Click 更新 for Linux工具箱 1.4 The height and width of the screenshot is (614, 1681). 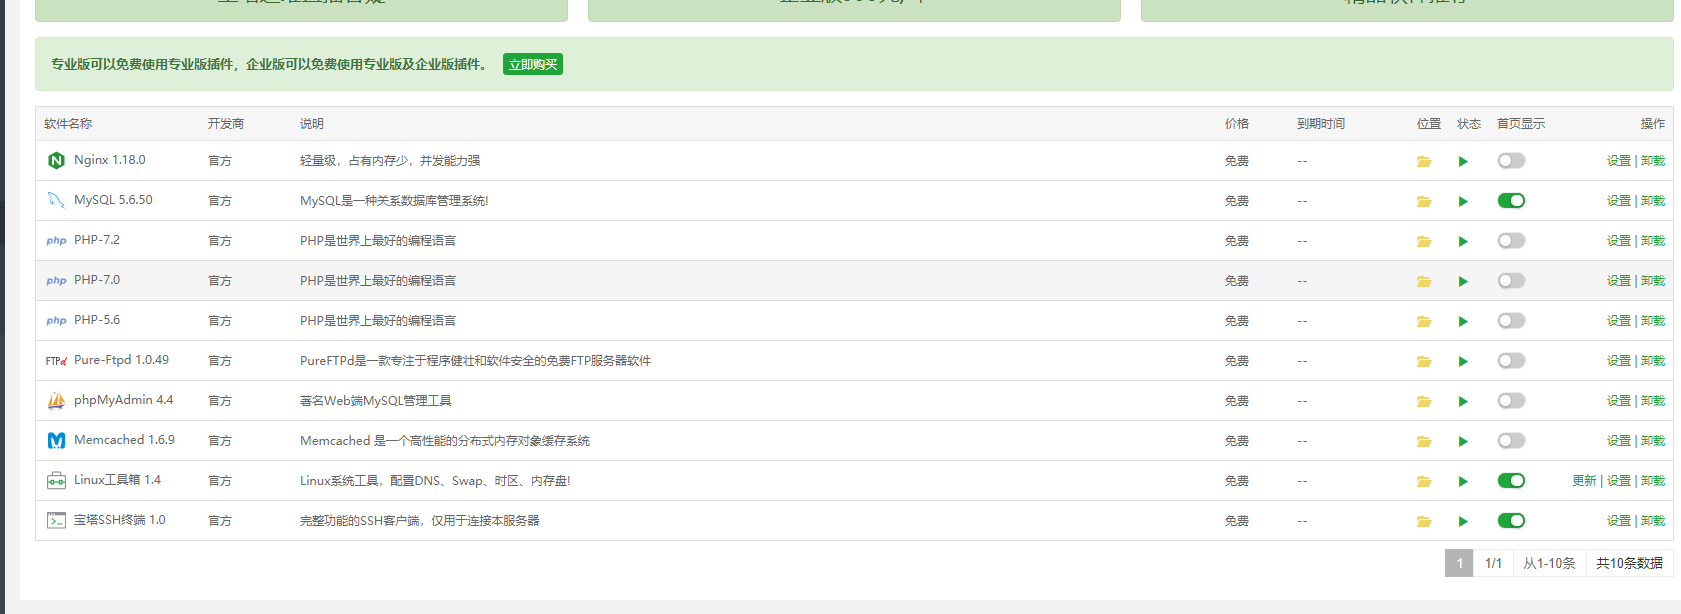click(1584, 481)
